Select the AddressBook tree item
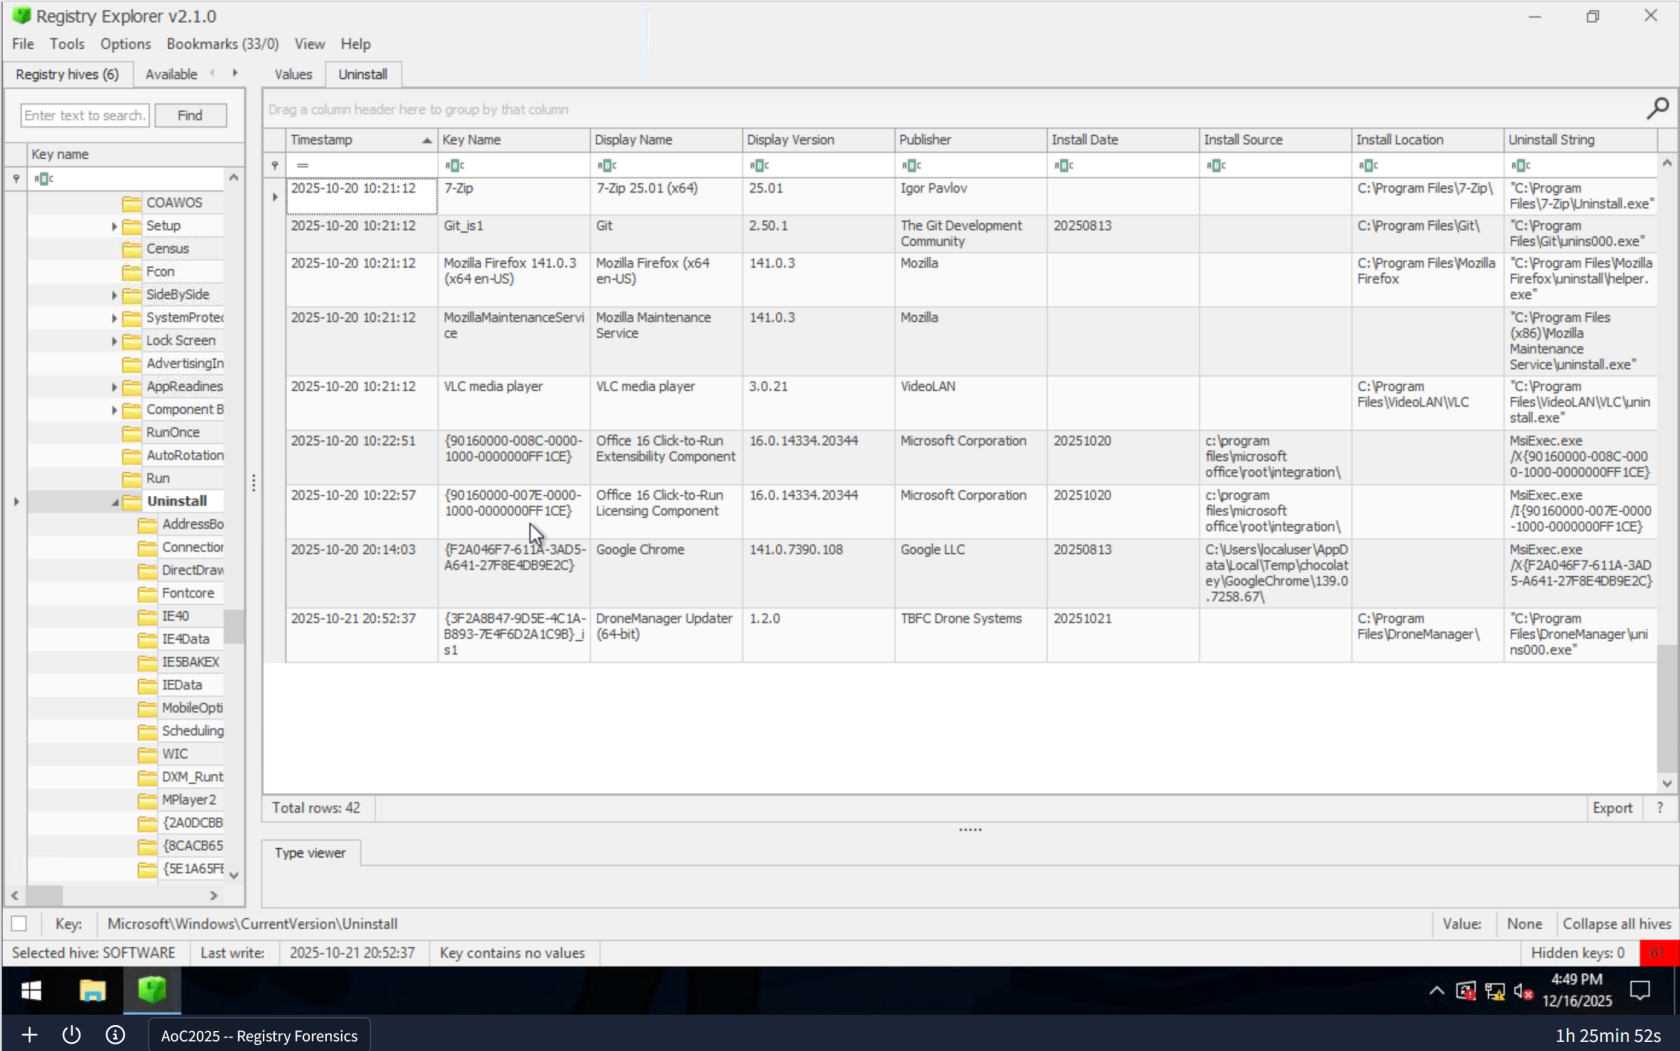Screen dimensions: 1680x1051 [x=192, y=525]
